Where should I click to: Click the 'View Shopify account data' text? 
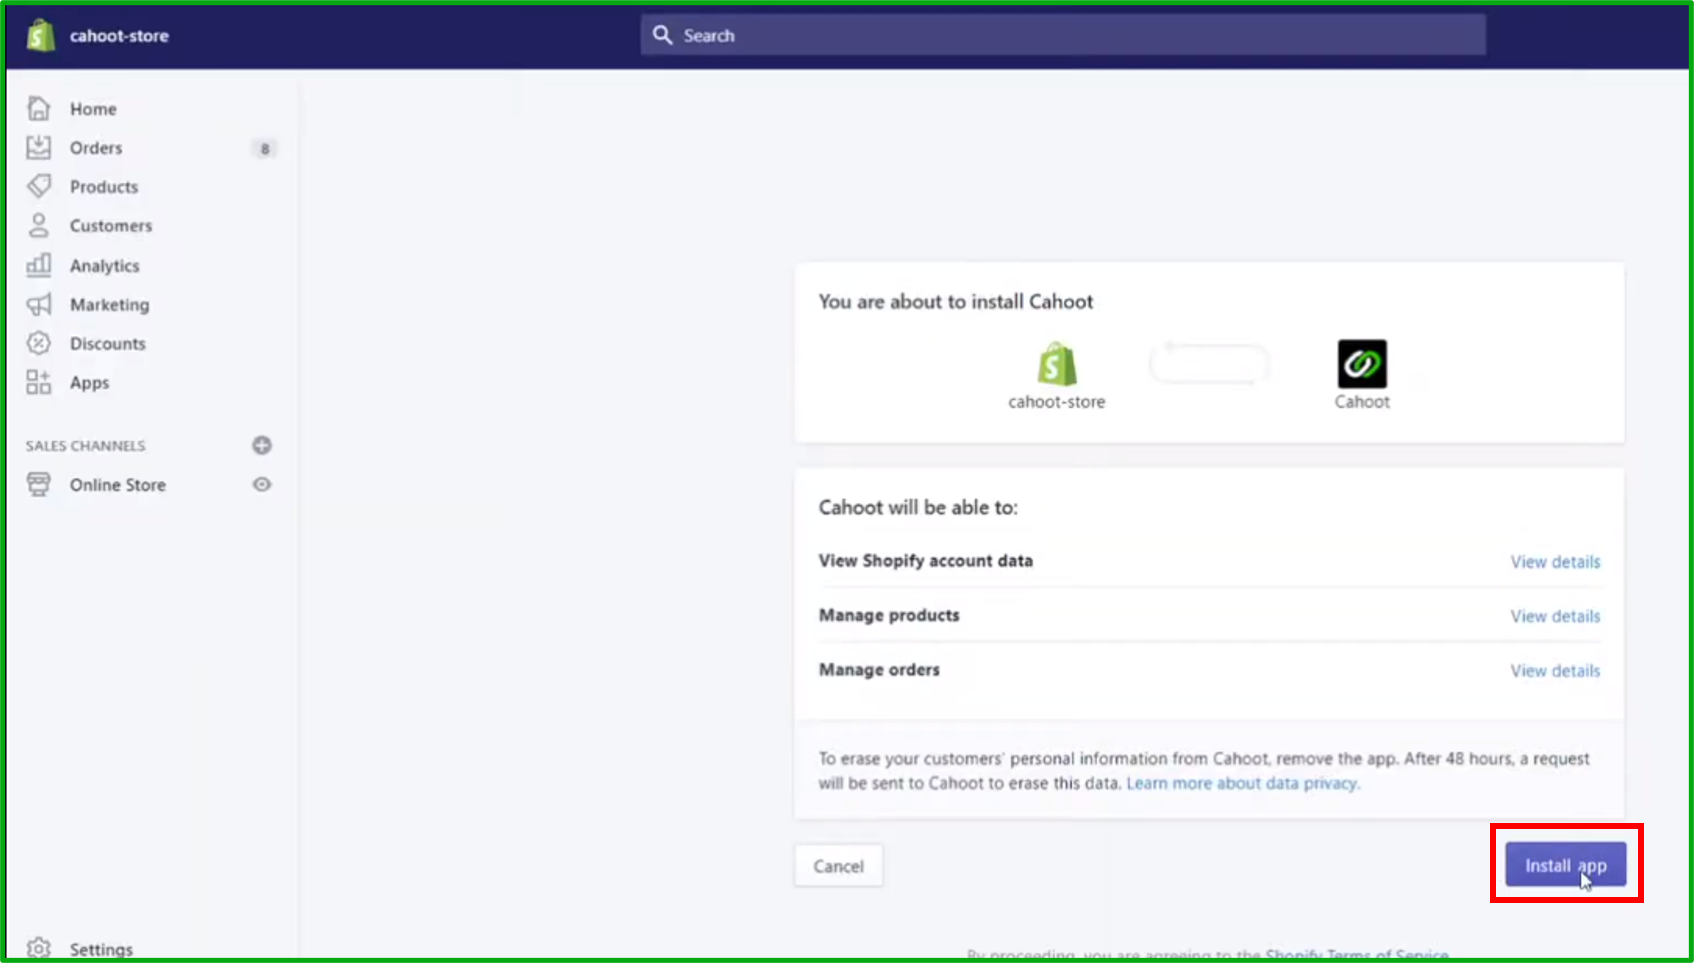[x=926, y=561]
